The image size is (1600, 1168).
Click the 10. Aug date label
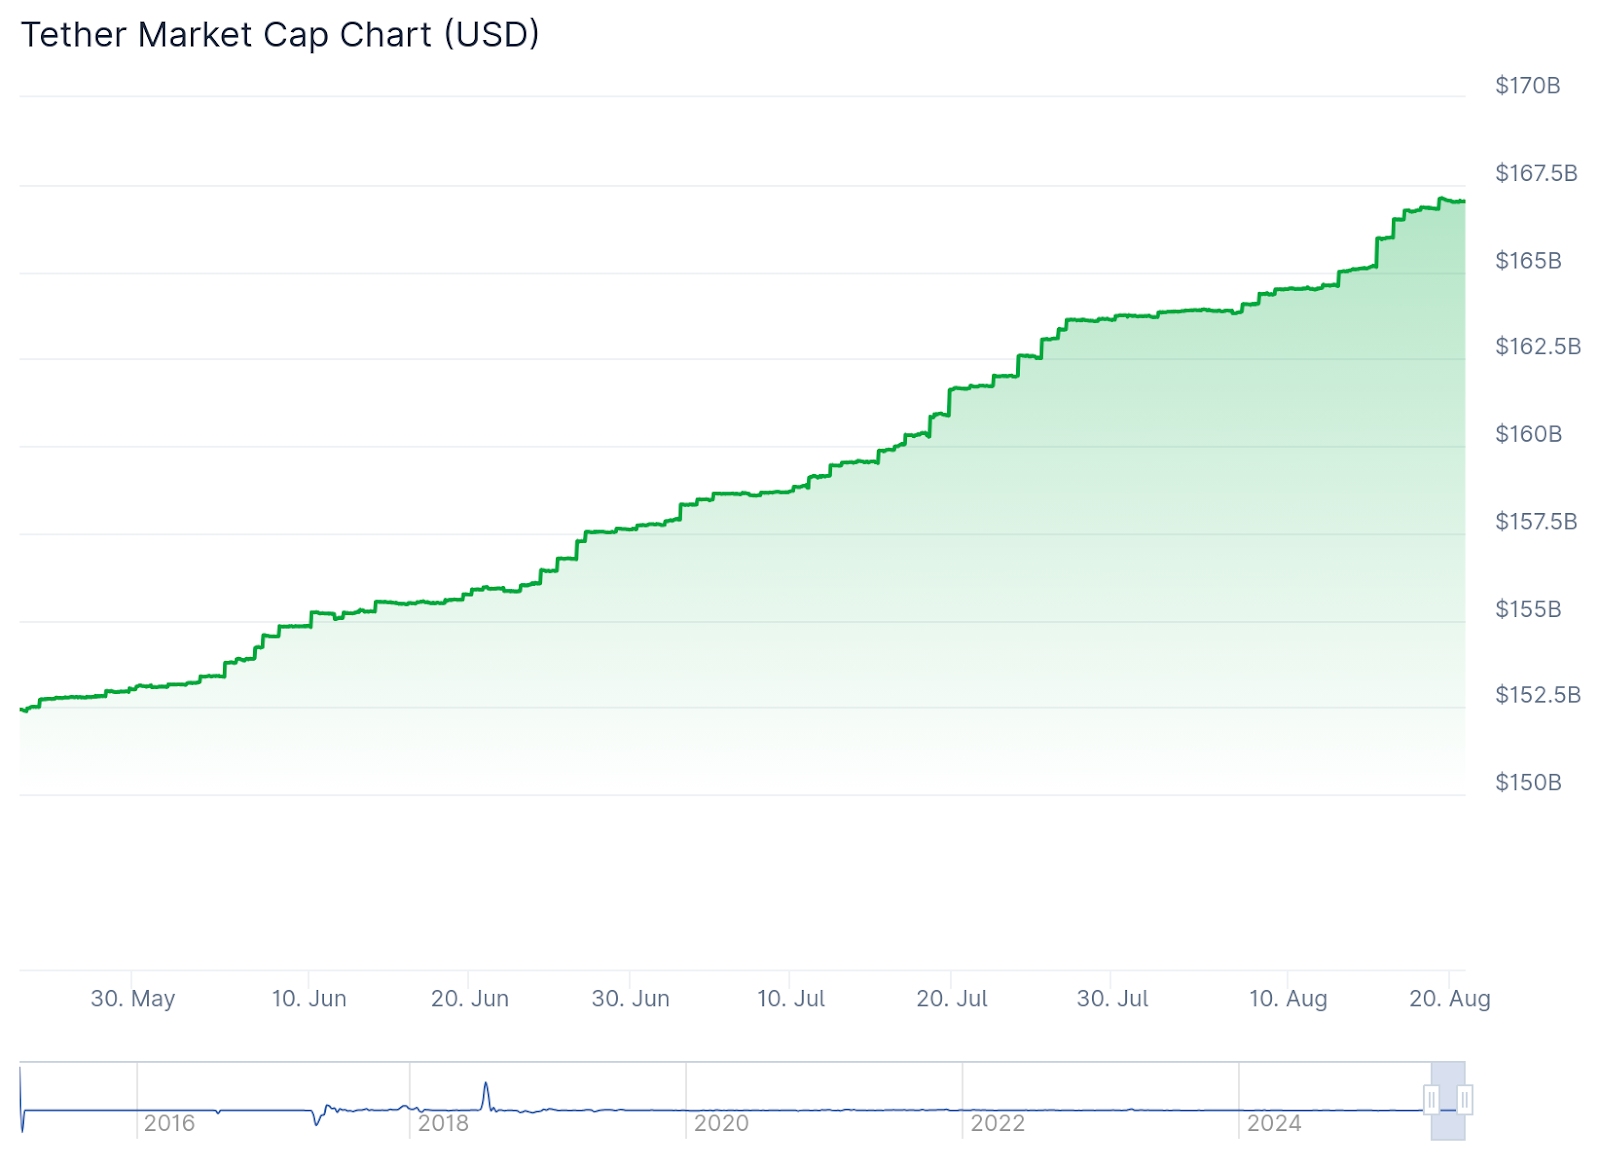[1288, 998]
